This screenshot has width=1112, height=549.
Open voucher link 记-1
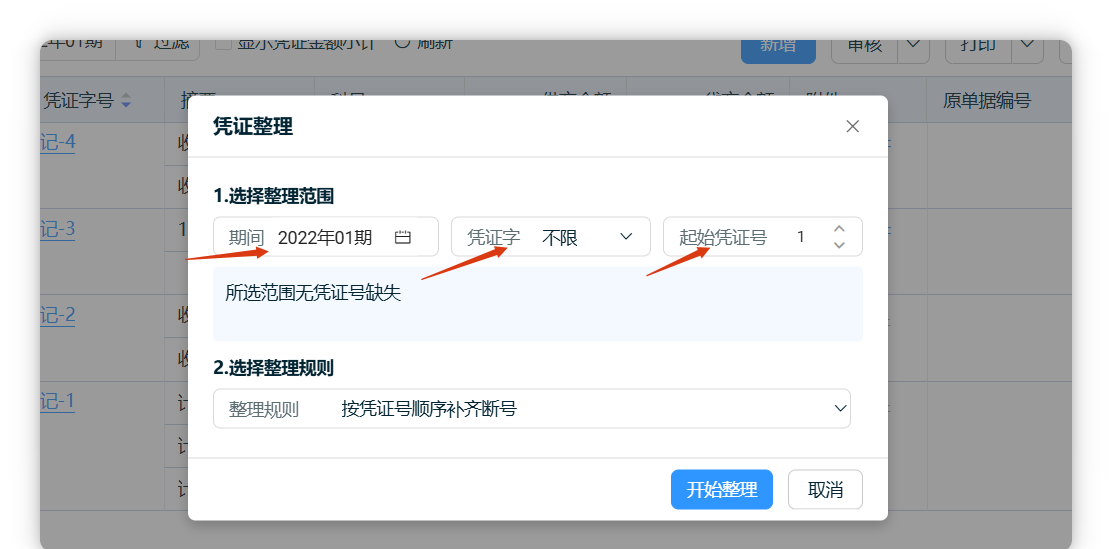click(x=58, y=401)
